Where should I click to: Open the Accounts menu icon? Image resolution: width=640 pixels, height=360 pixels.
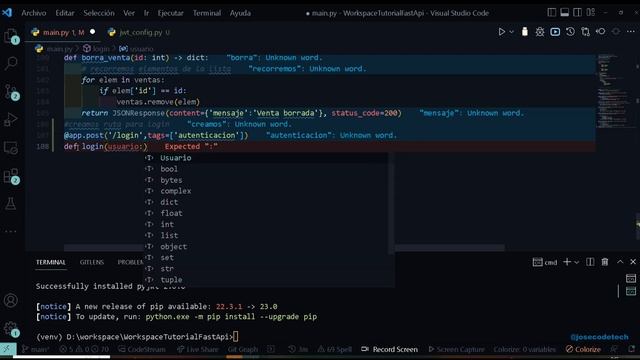pos(11,300)
